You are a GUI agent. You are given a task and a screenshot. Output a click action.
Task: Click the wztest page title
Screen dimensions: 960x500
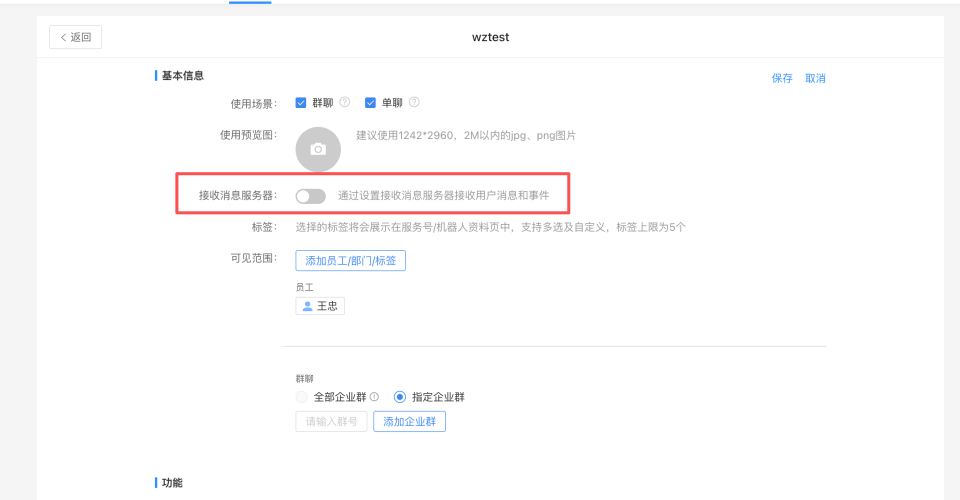tap(491, 38)
